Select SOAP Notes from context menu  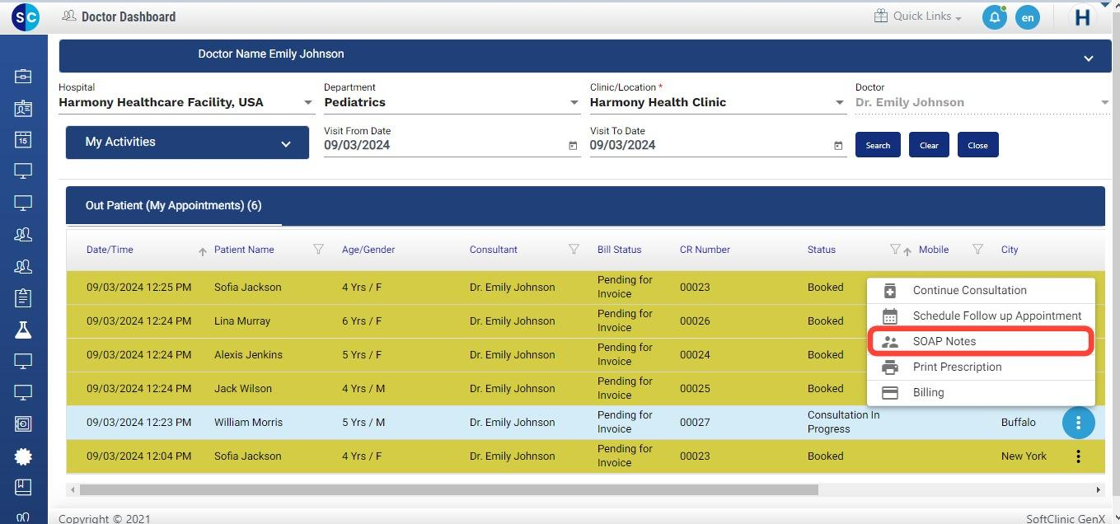(944, 342)
